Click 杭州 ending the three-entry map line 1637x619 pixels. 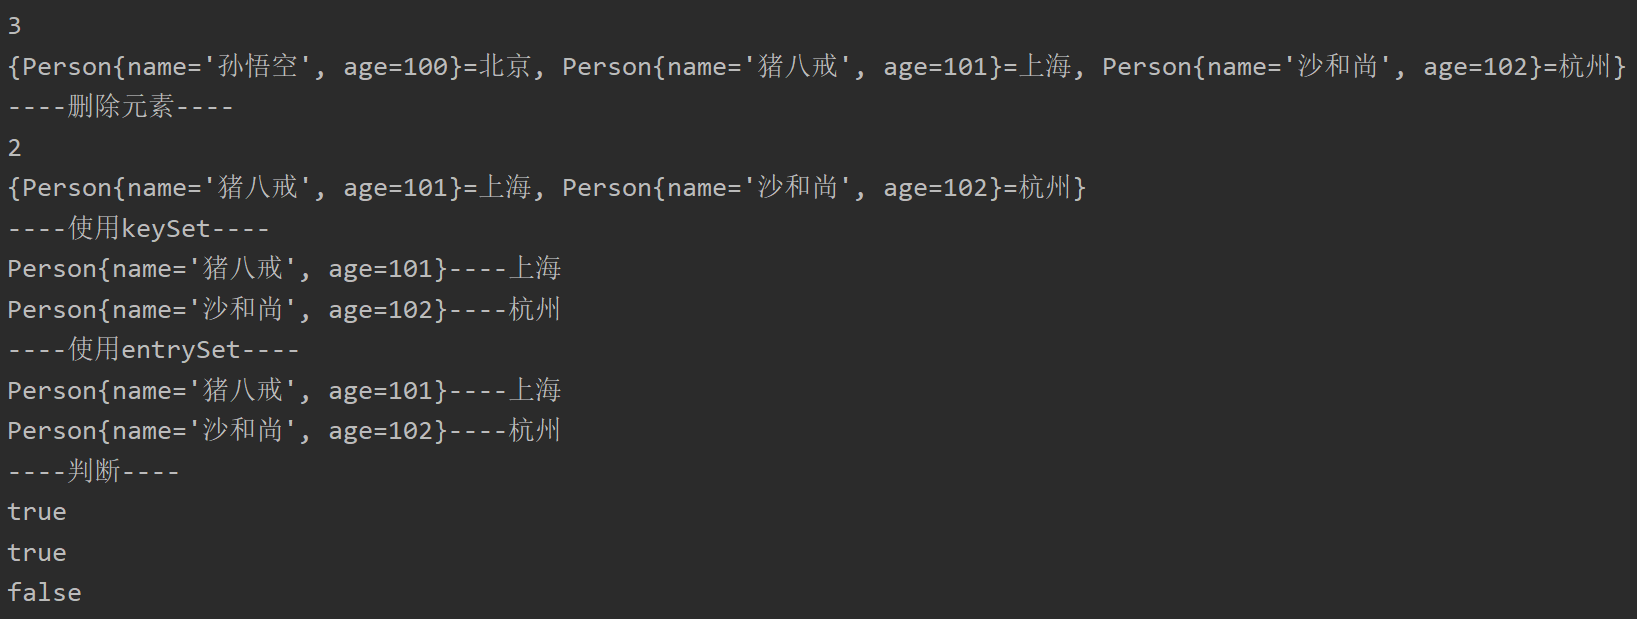[x=1585, y=67]
